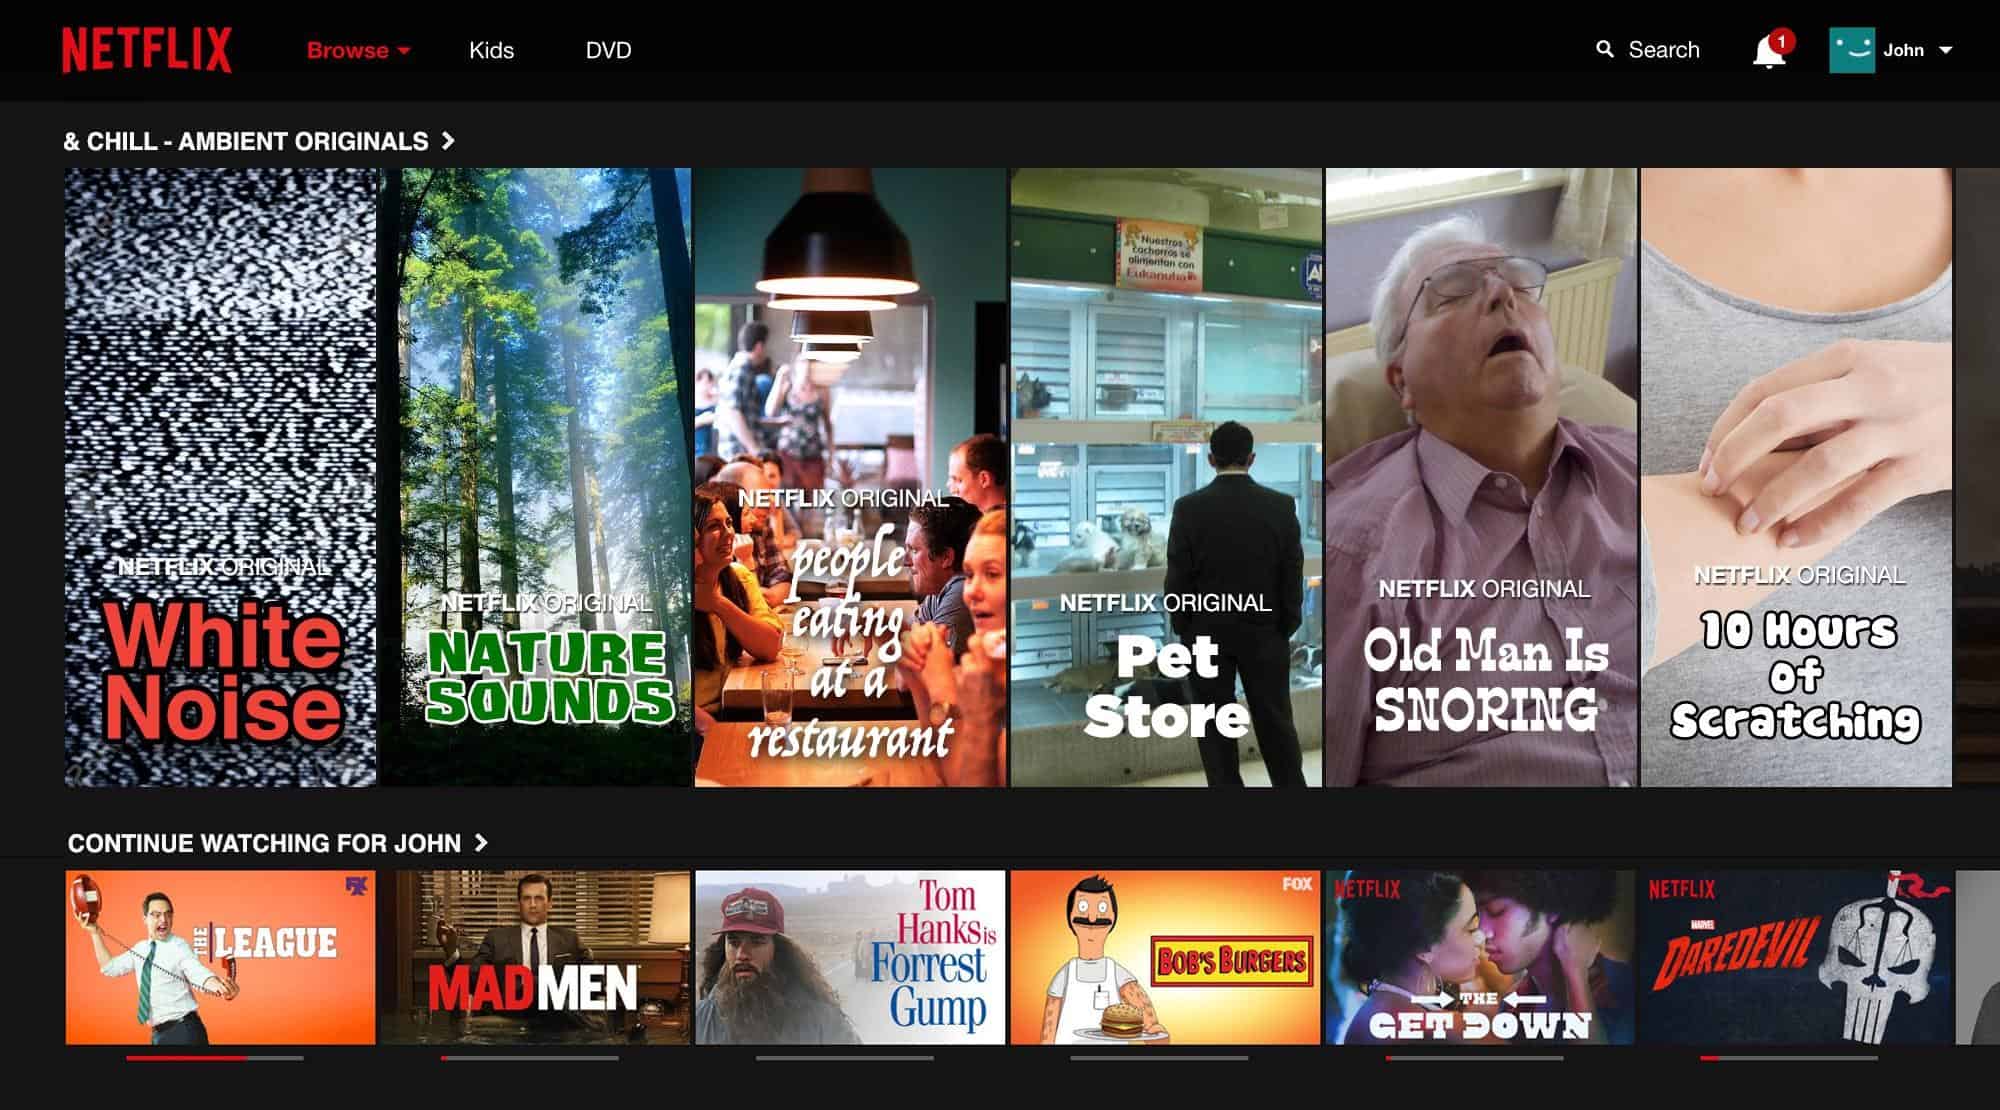Open the Pet Store poster
Viewport: 2000px width, 1110px height.
(x=1166, y=477)
